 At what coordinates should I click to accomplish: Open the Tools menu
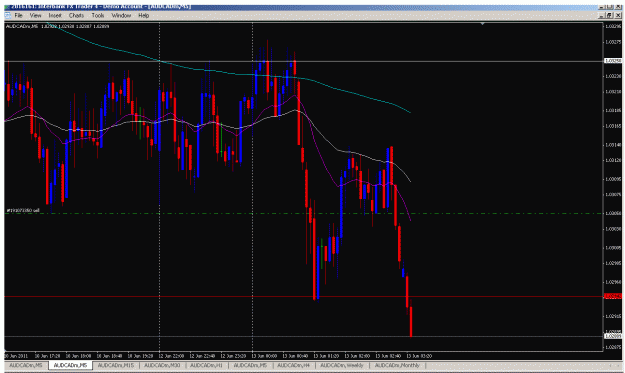98,16
